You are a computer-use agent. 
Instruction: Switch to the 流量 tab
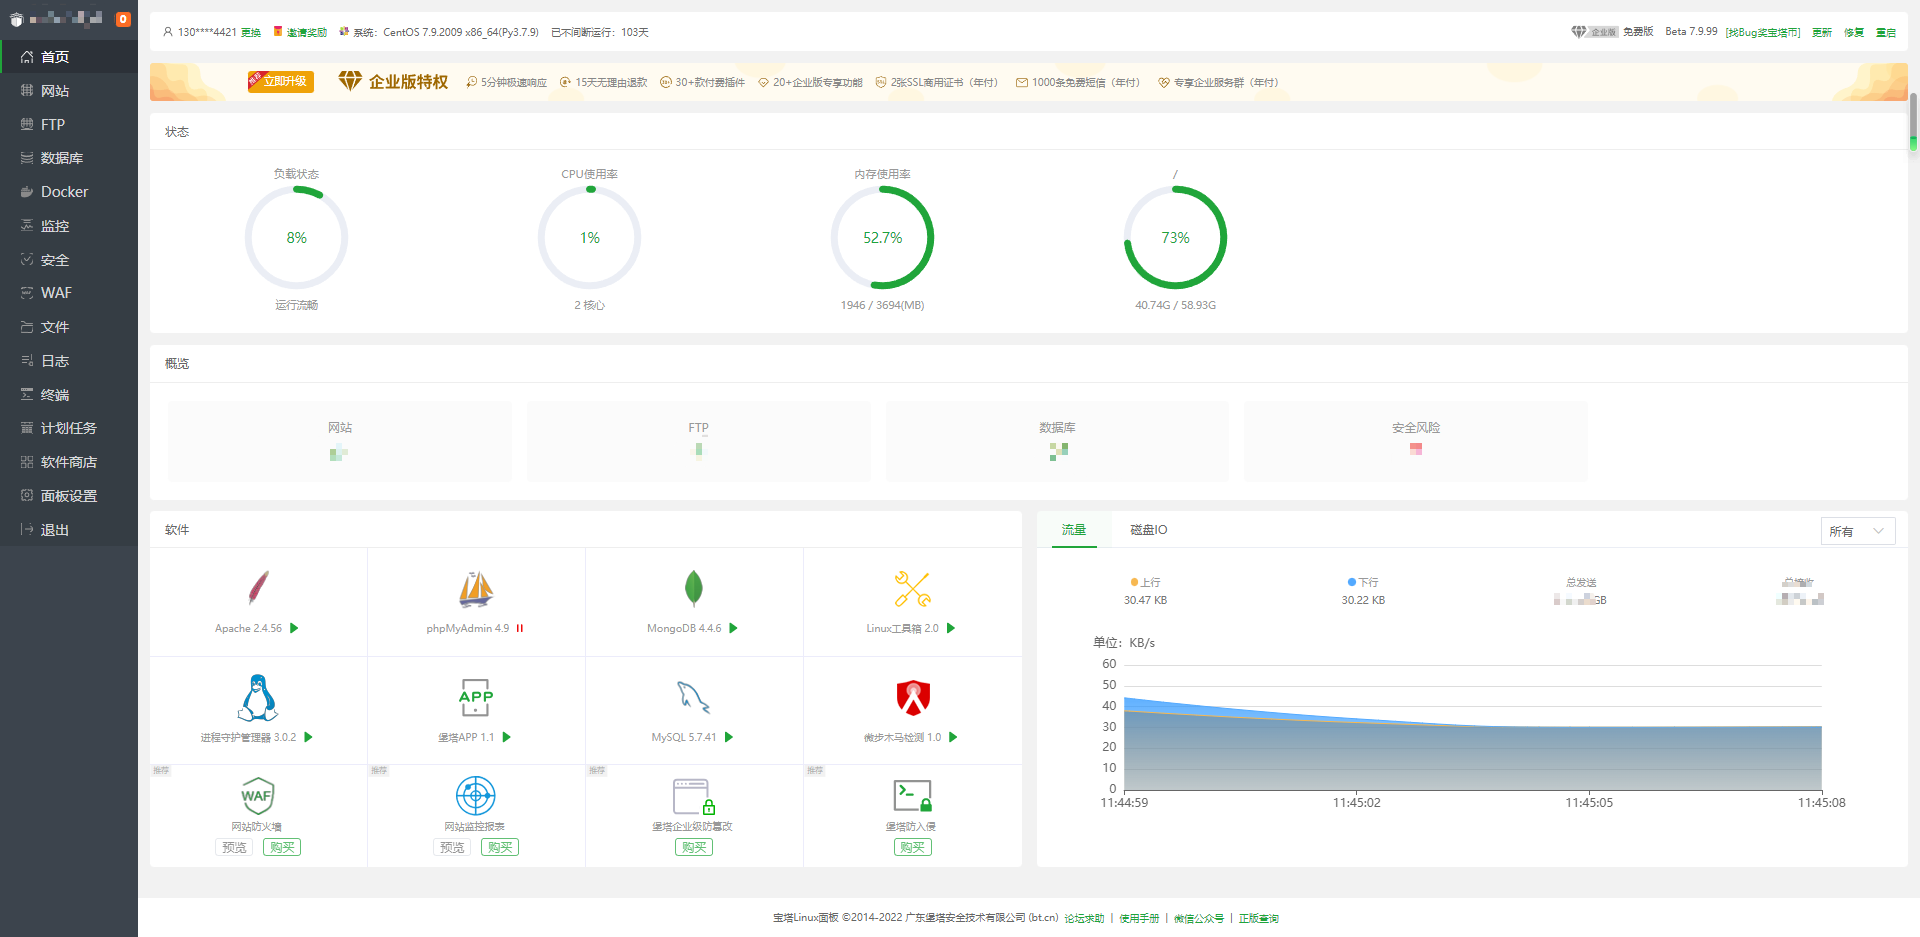pyautogui.click(x=1074, y=530)
